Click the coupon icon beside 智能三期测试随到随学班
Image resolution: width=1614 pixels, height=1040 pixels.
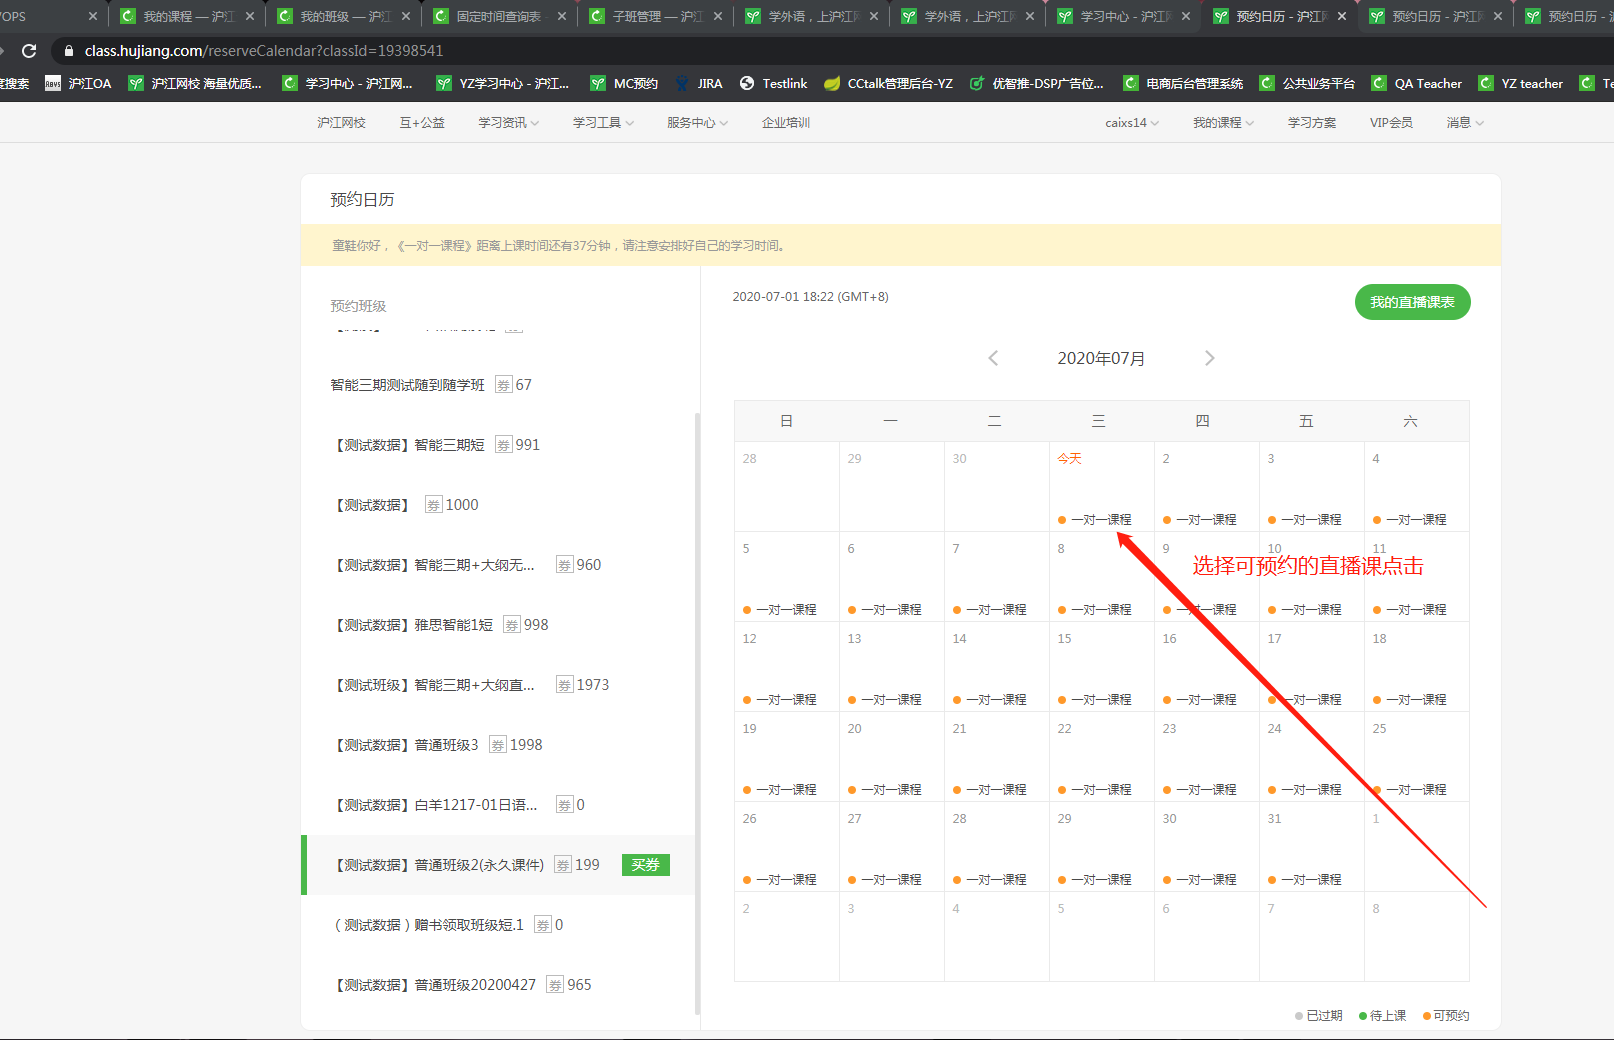click(x=503, y=385)
